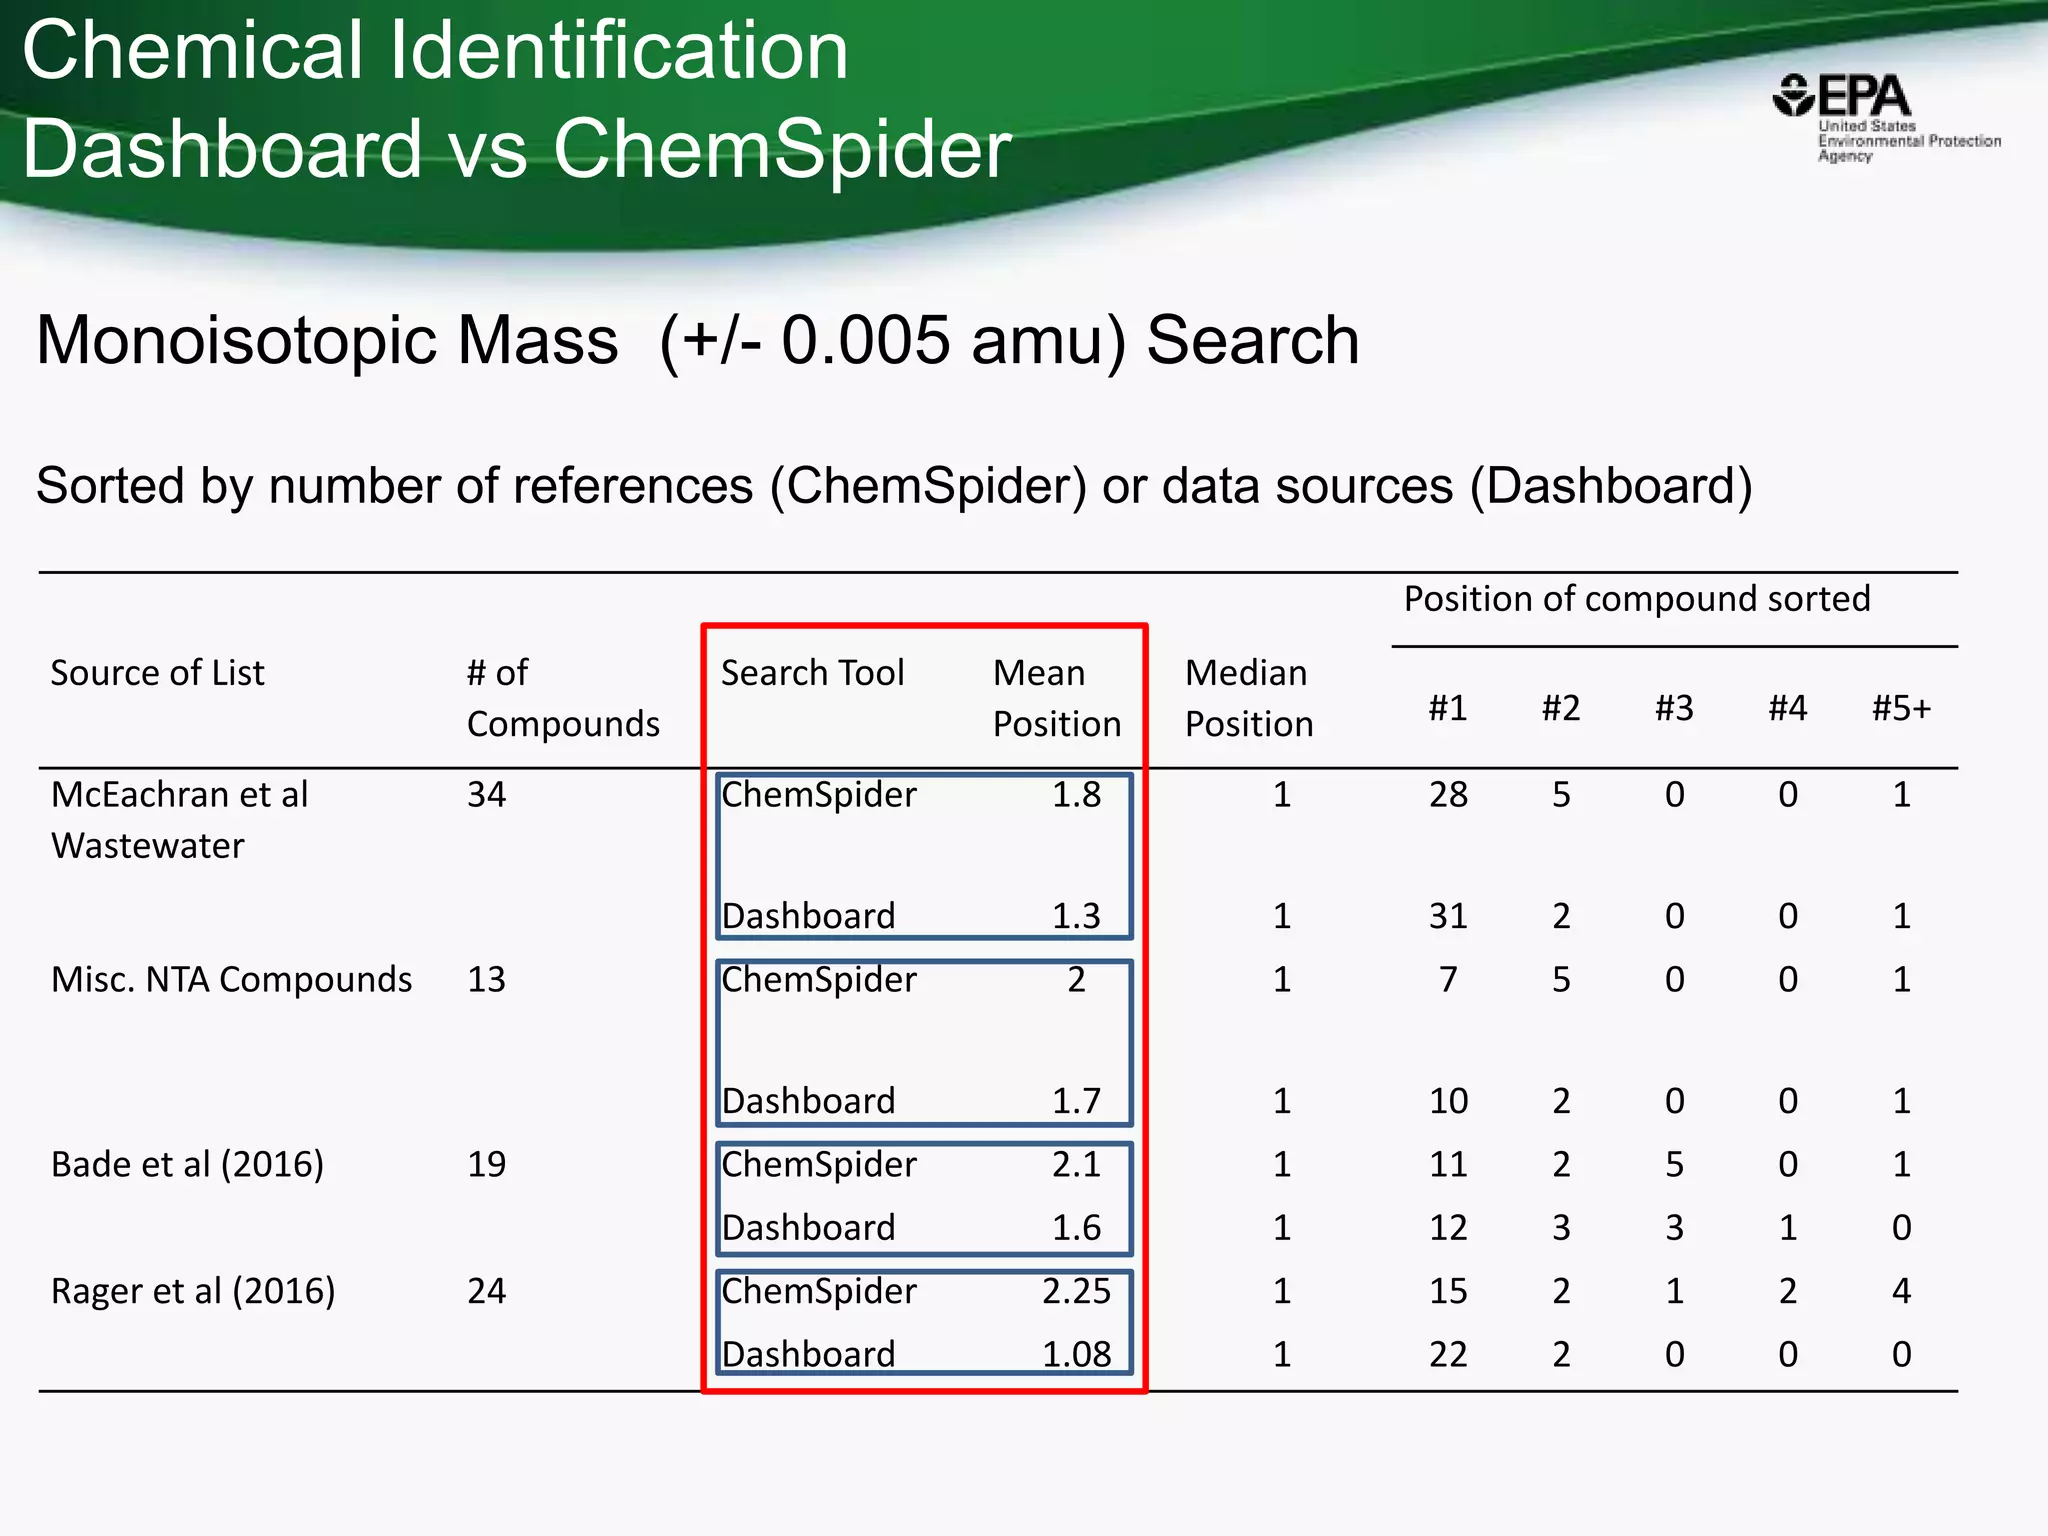Click the 'Mean Position' column header
This screenshot has width=2048, height=1536.
(1057, 698)
